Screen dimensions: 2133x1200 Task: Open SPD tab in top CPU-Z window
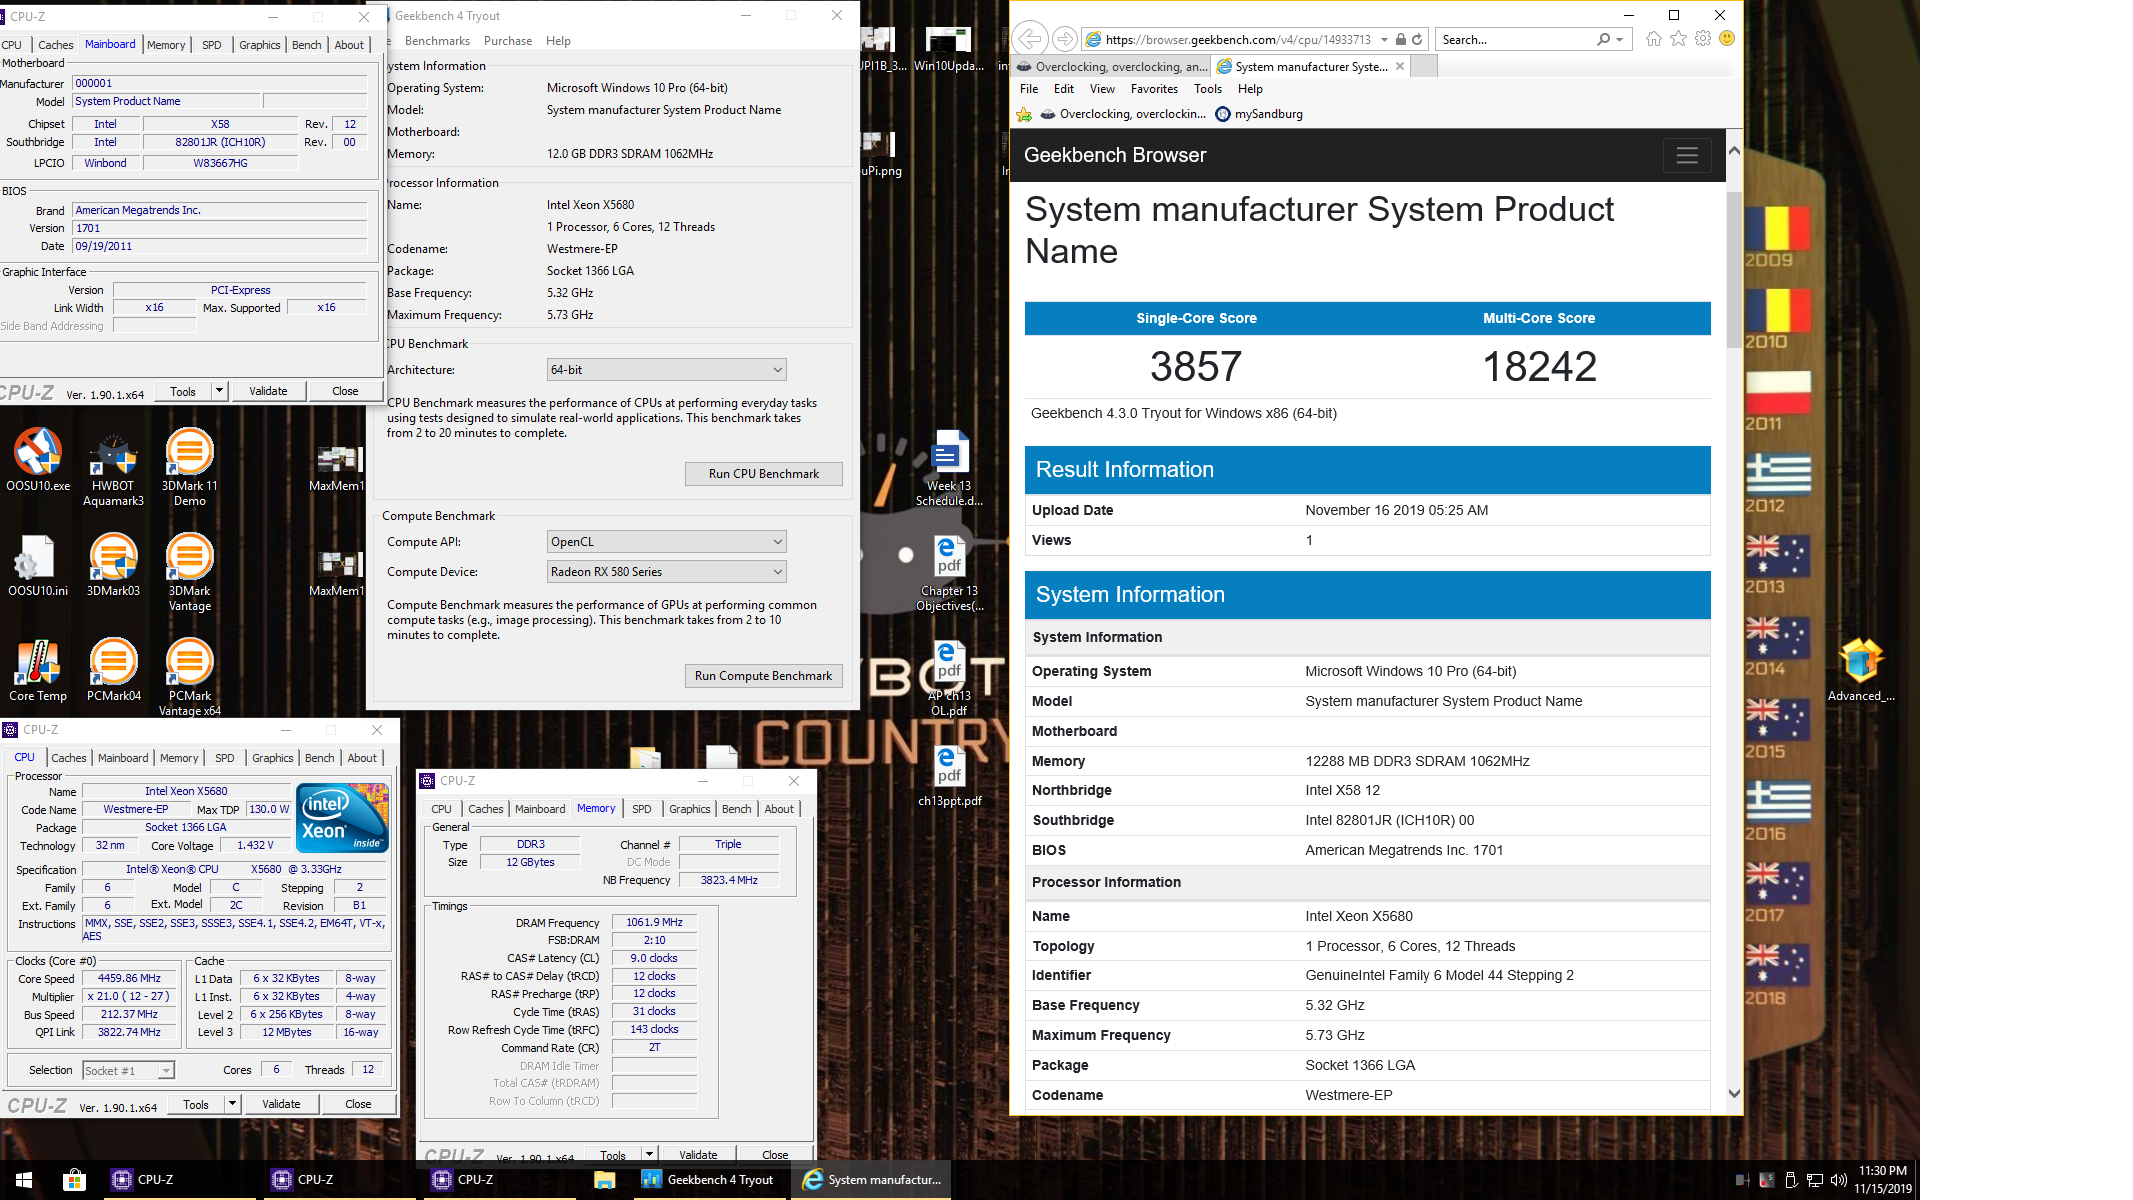(x=211, y=45)
